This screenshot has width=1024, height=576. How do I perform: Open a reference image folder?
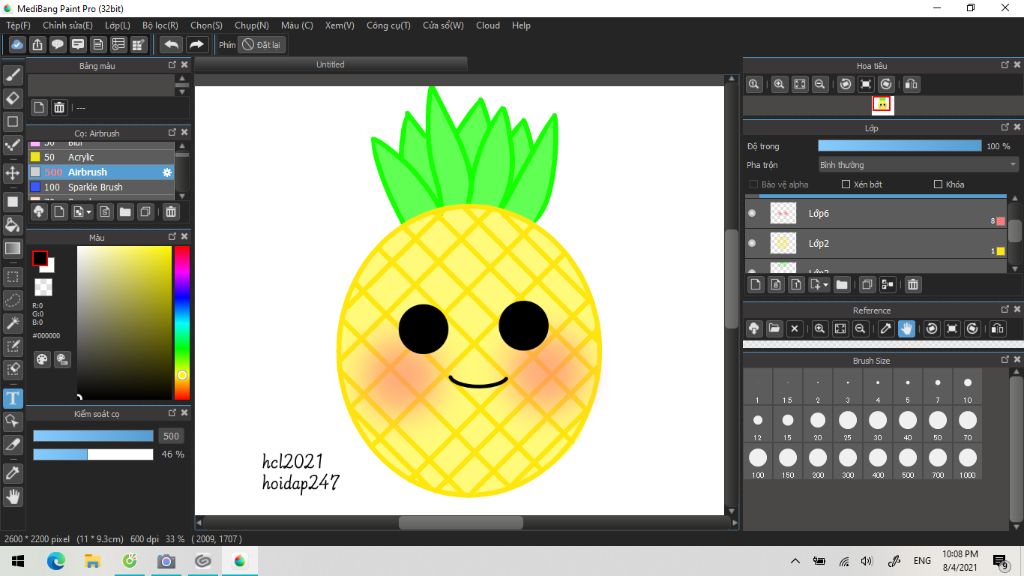click(x=774, y=328)
